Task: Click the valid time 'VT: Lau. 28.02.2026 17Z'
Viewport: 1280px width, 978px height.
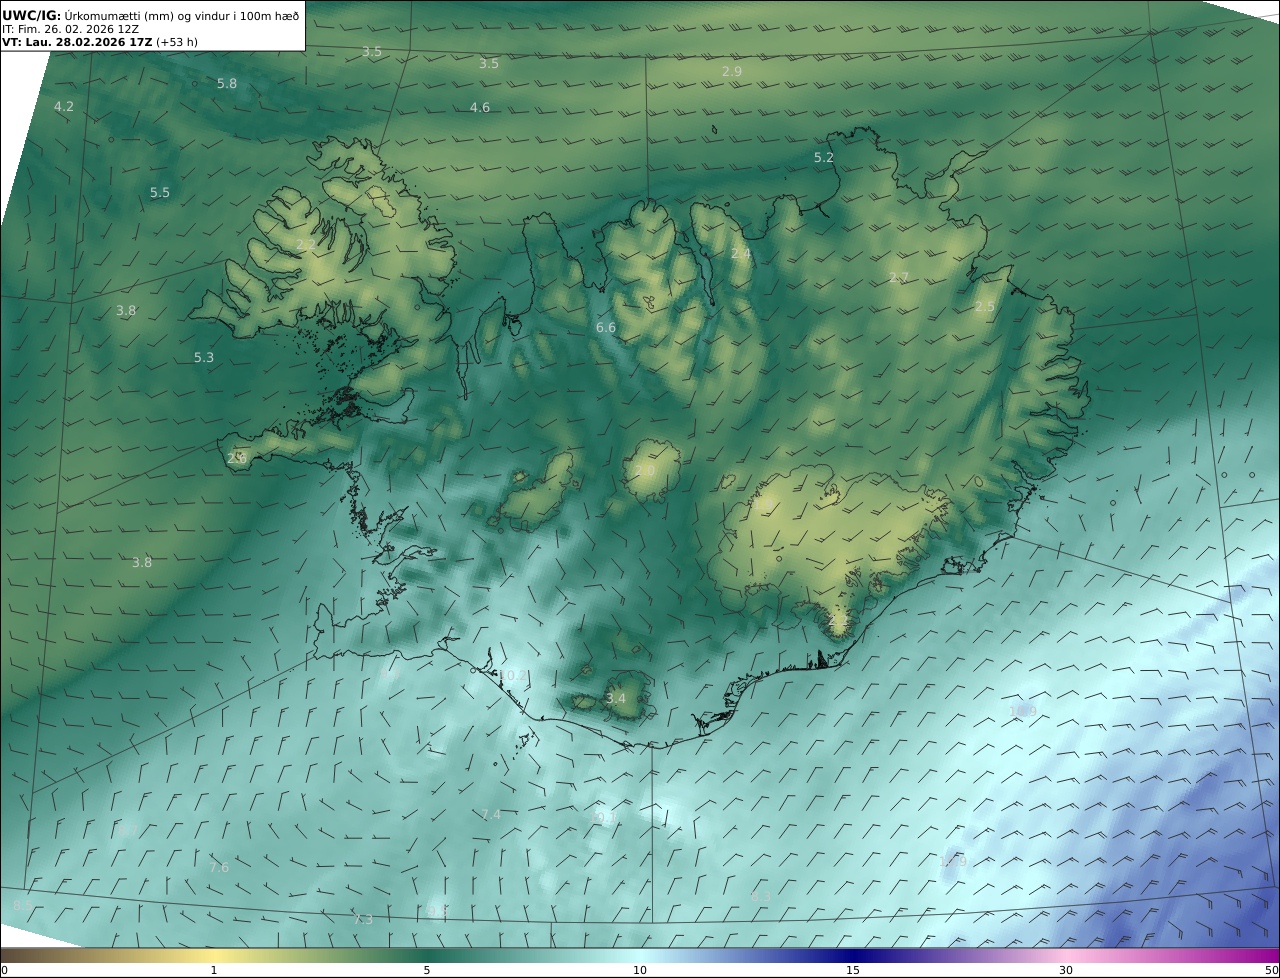Action: [x=78, y=43]
